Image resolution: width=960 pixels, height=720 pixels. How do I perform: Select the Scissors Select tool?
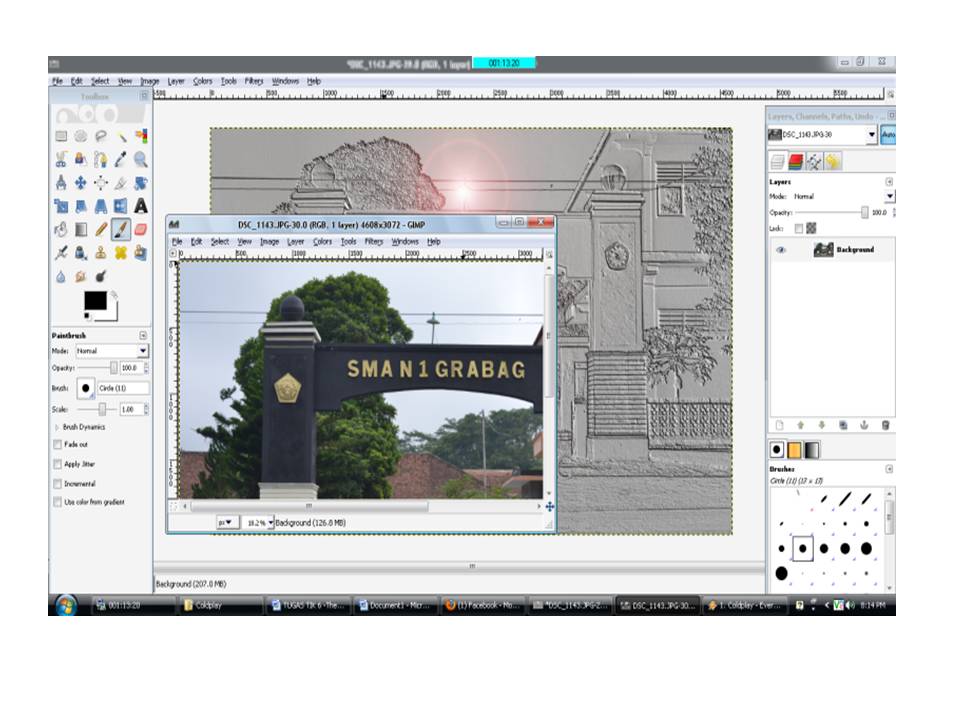[61, 159]
